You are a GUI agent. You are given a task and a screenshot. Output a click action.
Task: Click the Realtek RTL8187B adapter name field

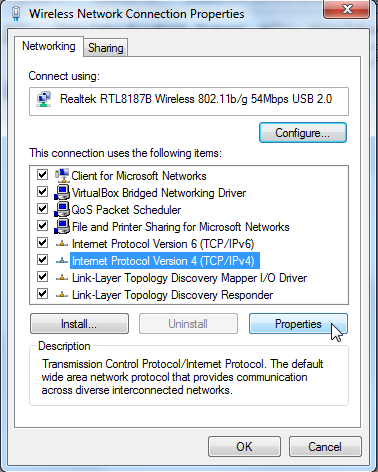tap(189, 101)
